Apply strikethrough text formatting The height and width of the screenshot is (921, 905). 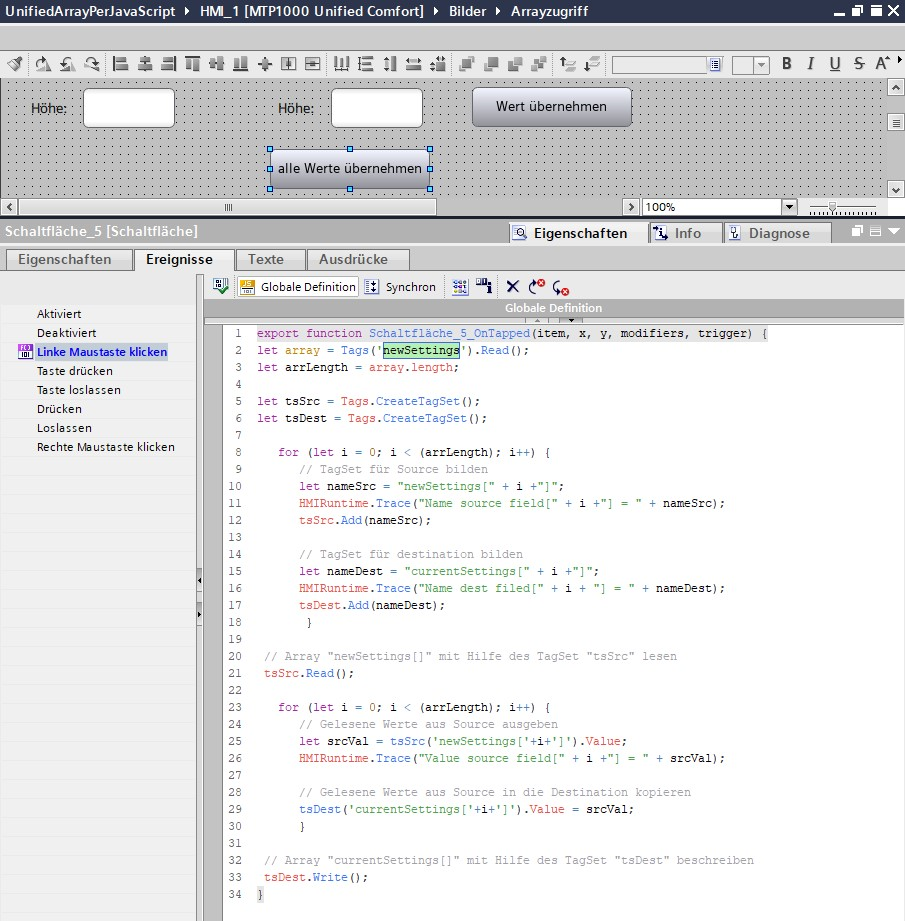click(x=859, y=64)
